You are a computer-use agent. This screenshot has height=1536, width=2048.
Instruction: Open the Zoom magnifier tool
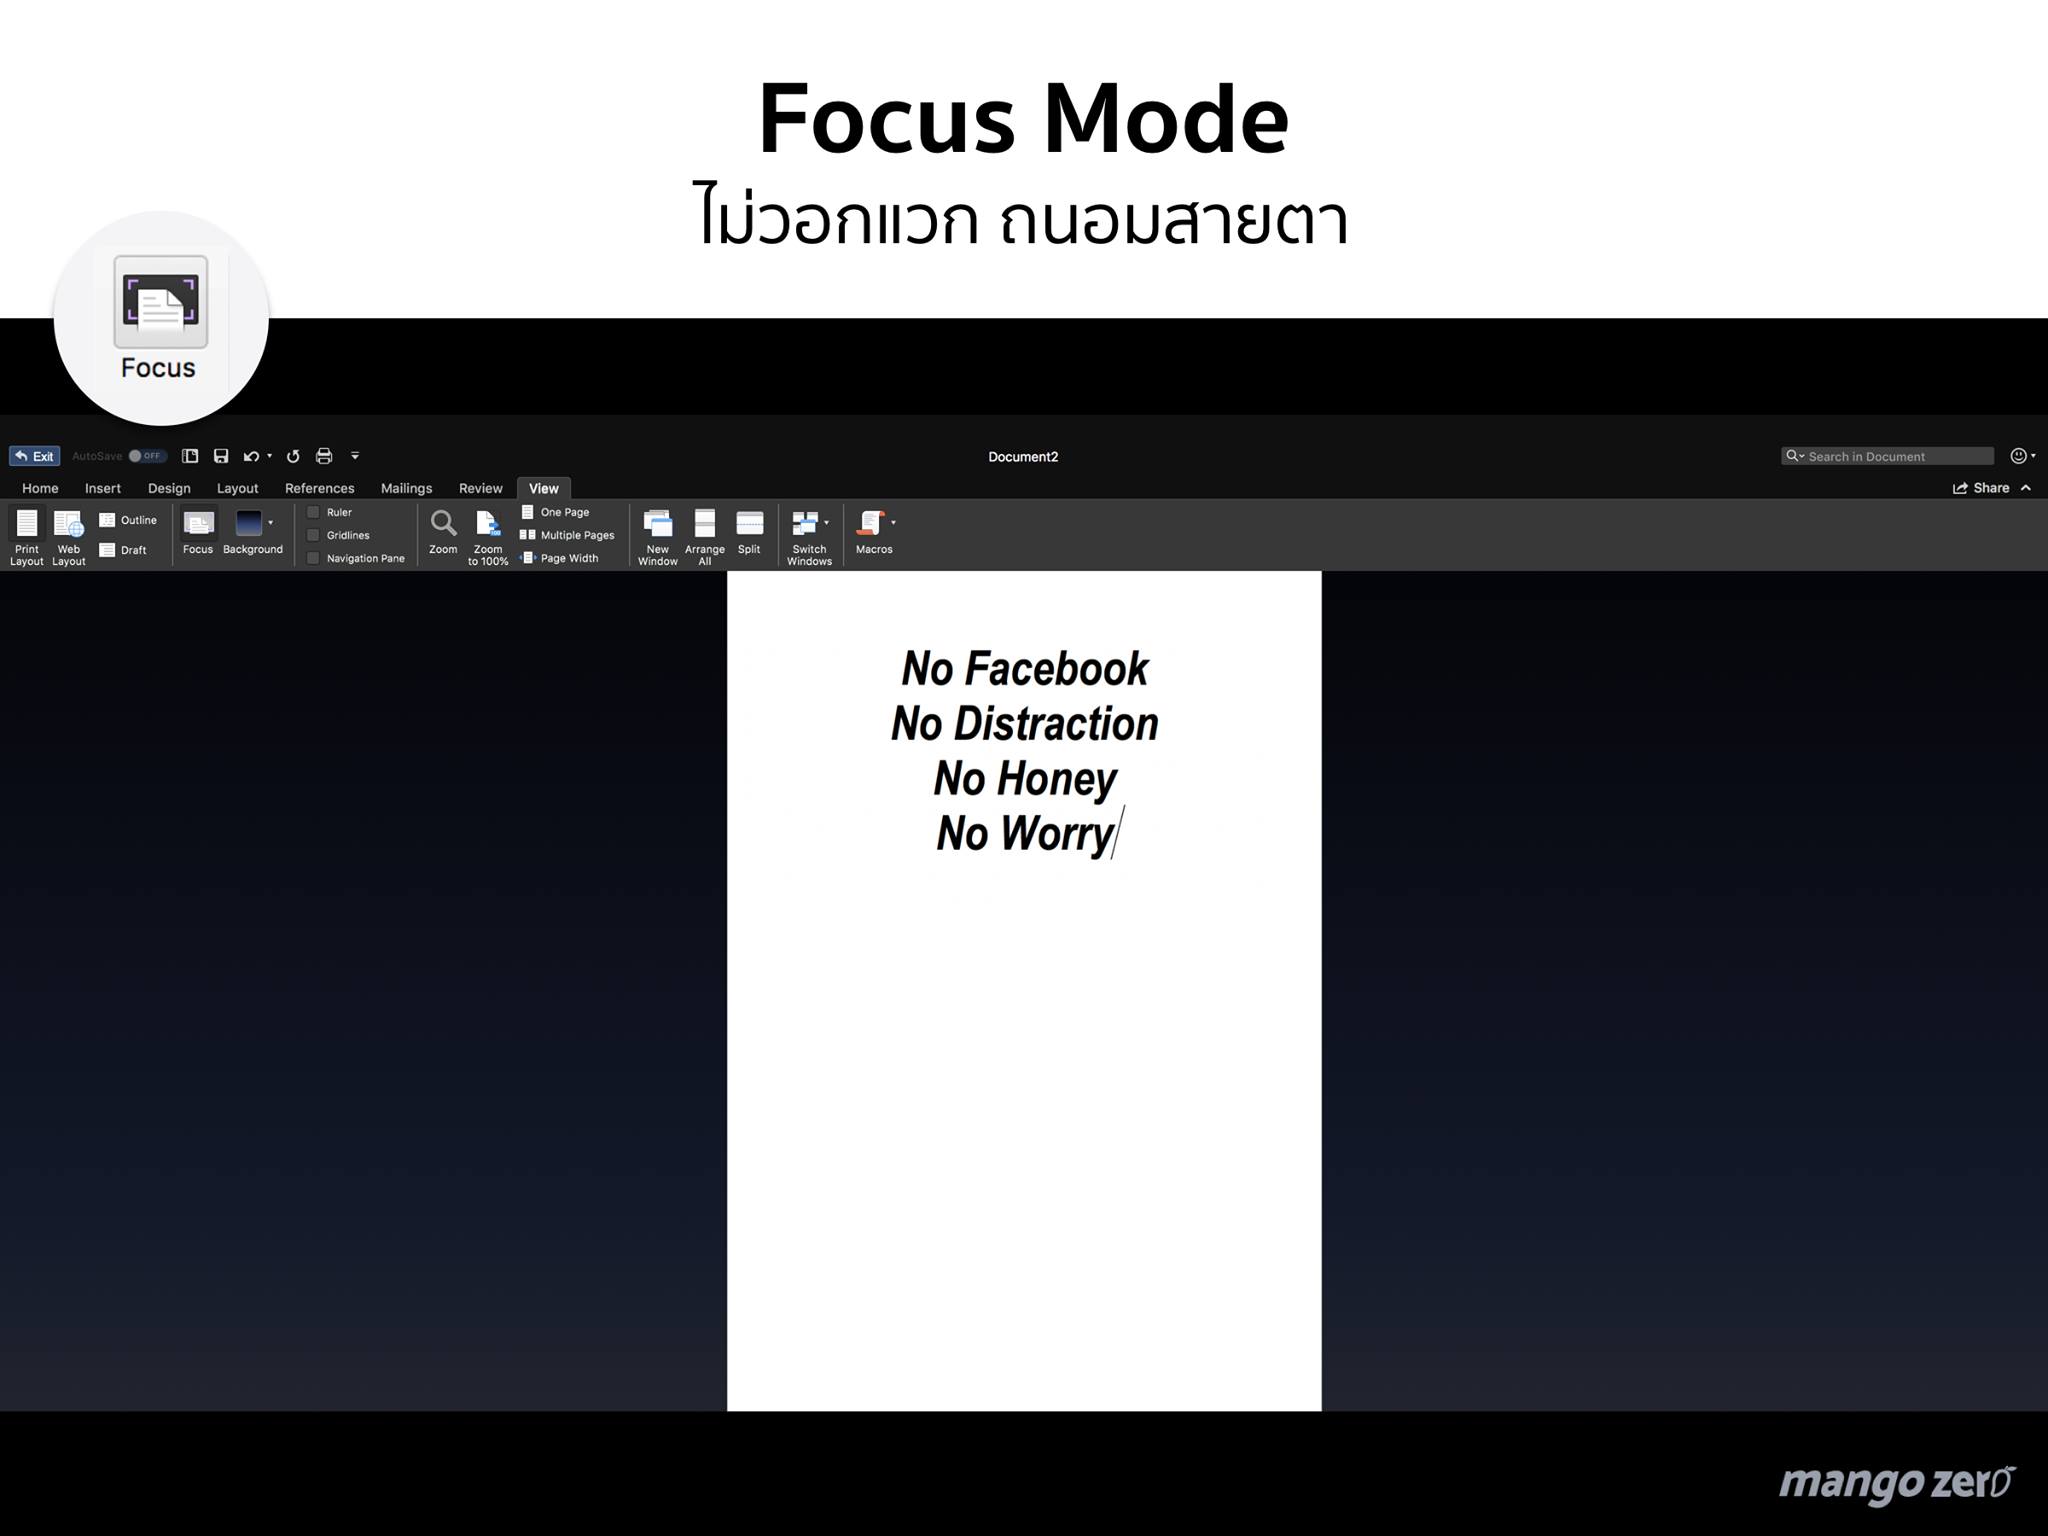coord(443,524)
